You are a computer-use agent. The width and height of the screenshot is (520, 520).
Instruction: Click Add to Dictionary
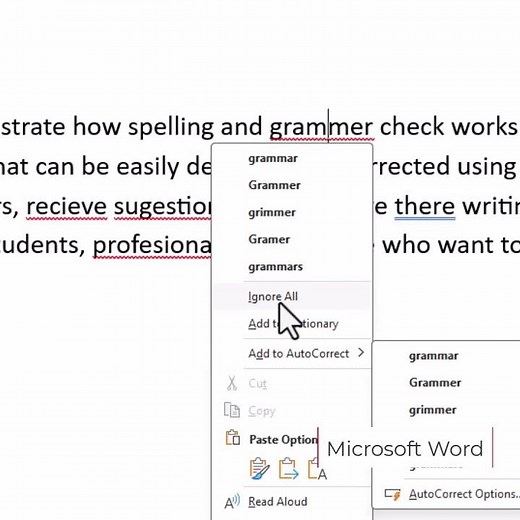(293, 324)
